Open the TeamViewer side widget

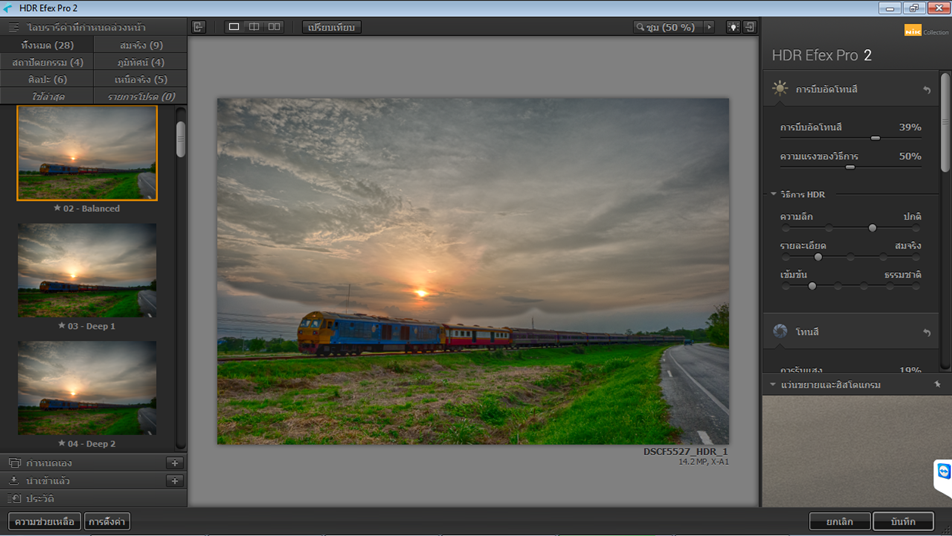point(943,472)
